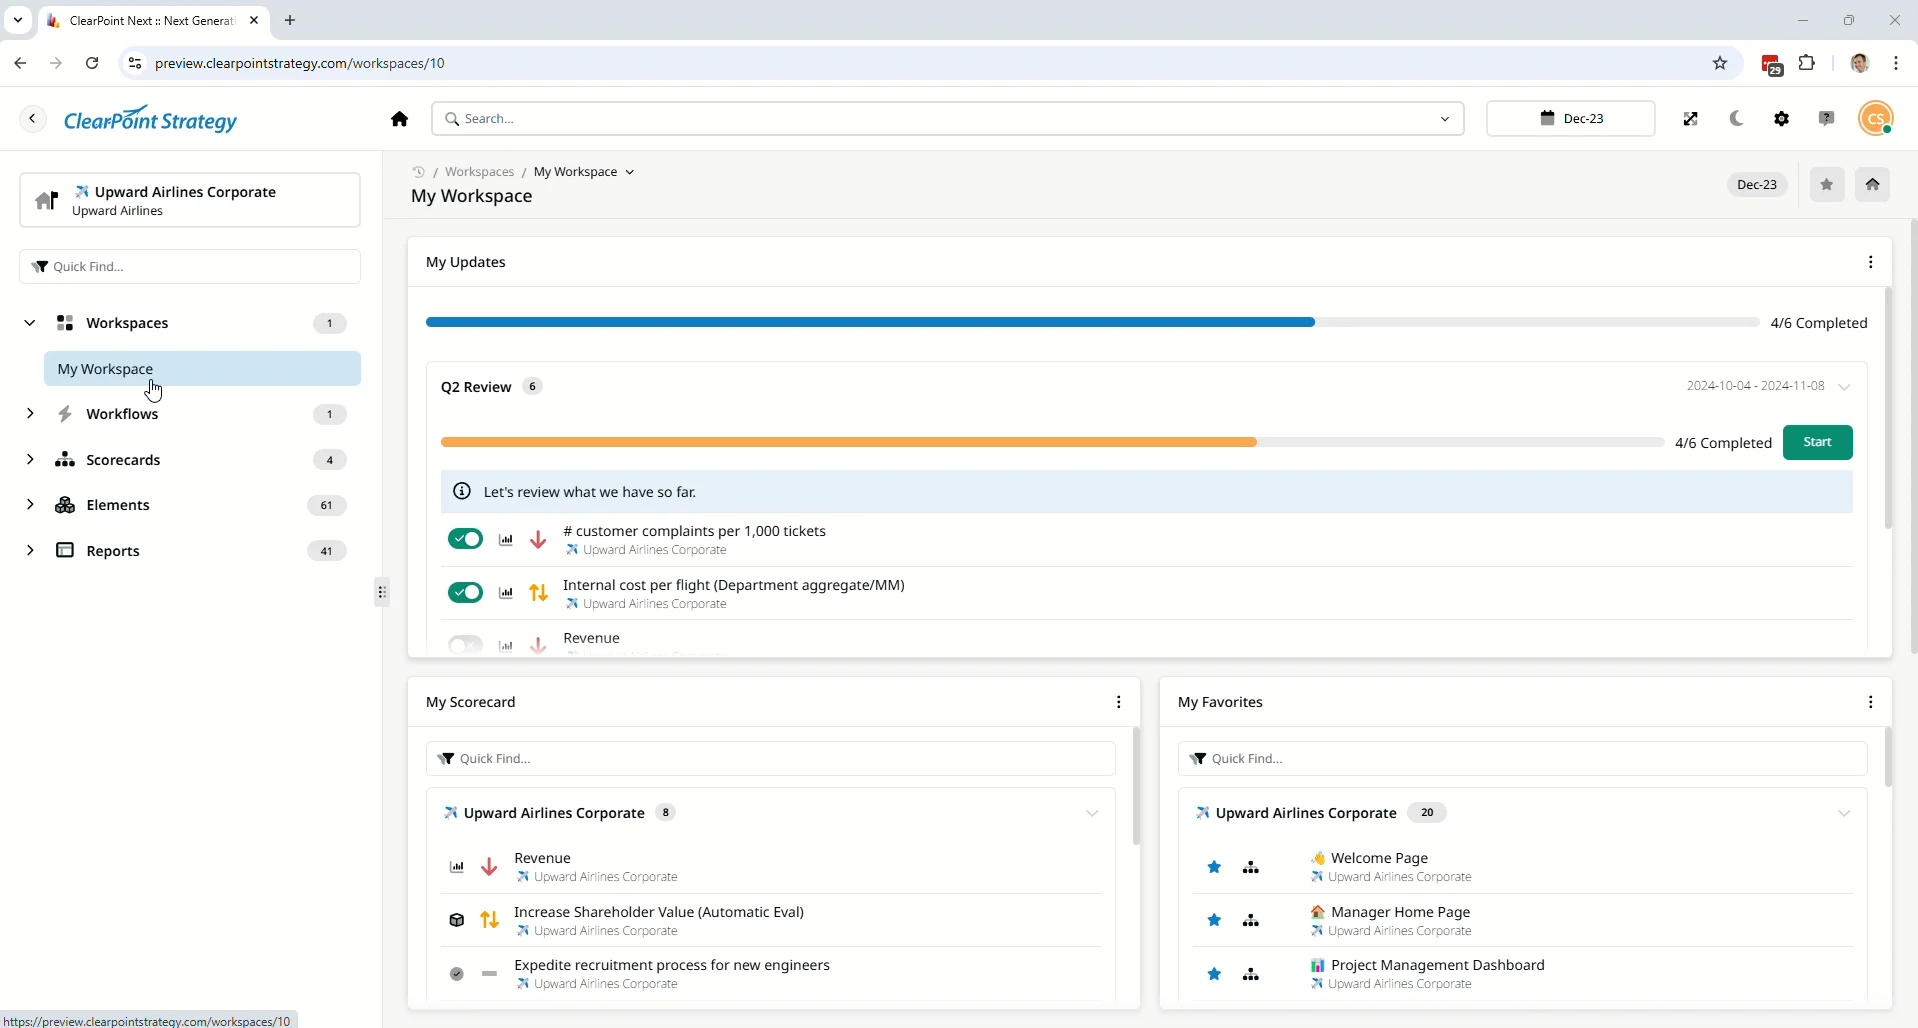This screenshot has width=1918, height=1028.
Task: Enable the Revenue toggle in Q2 Review
Action: [x=465, y=645]
